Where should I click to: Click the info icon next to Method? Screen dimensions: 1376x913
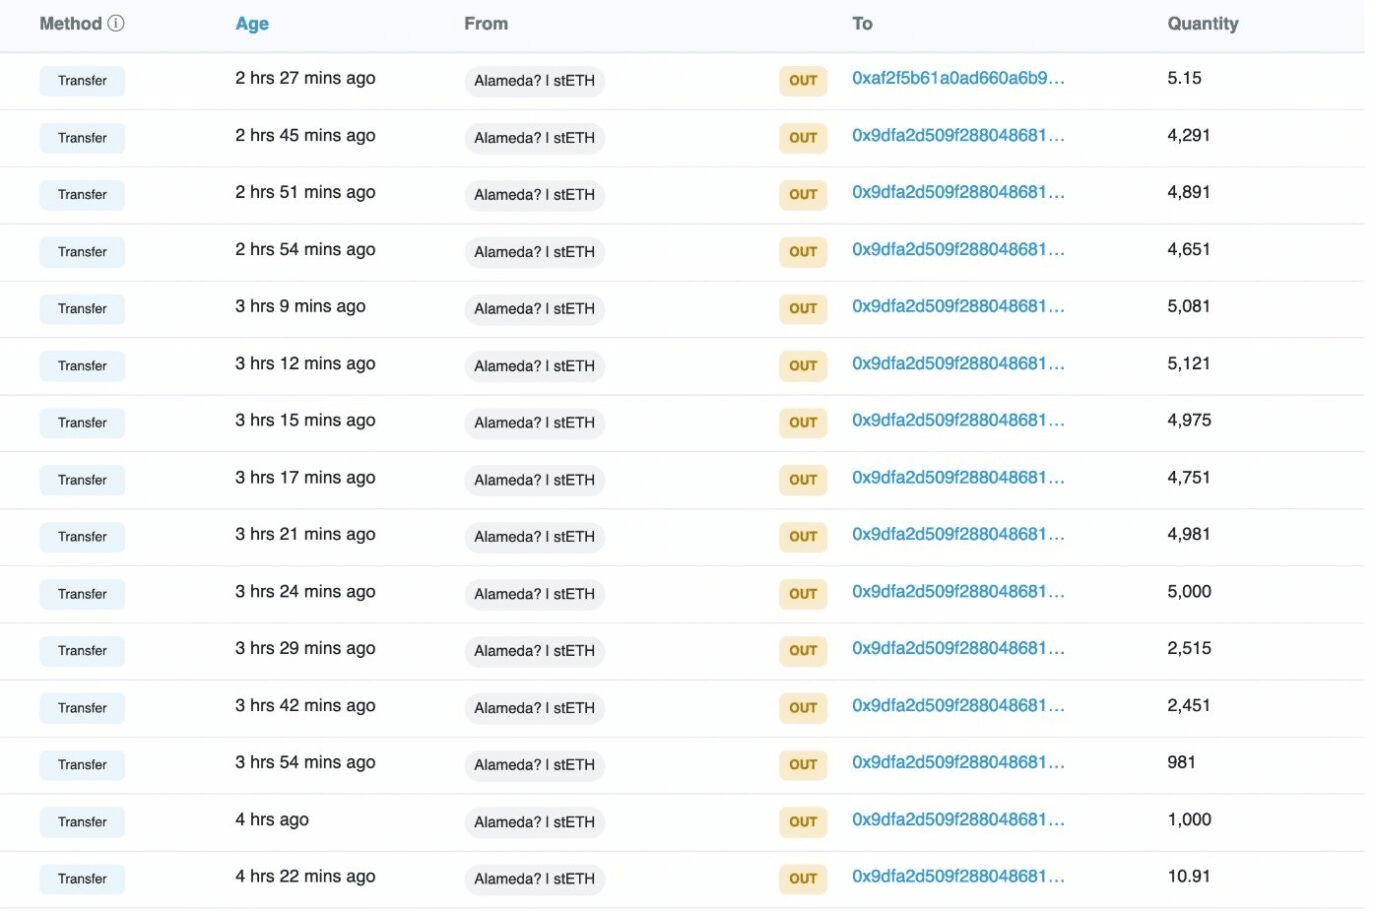(x=116, y=23)
